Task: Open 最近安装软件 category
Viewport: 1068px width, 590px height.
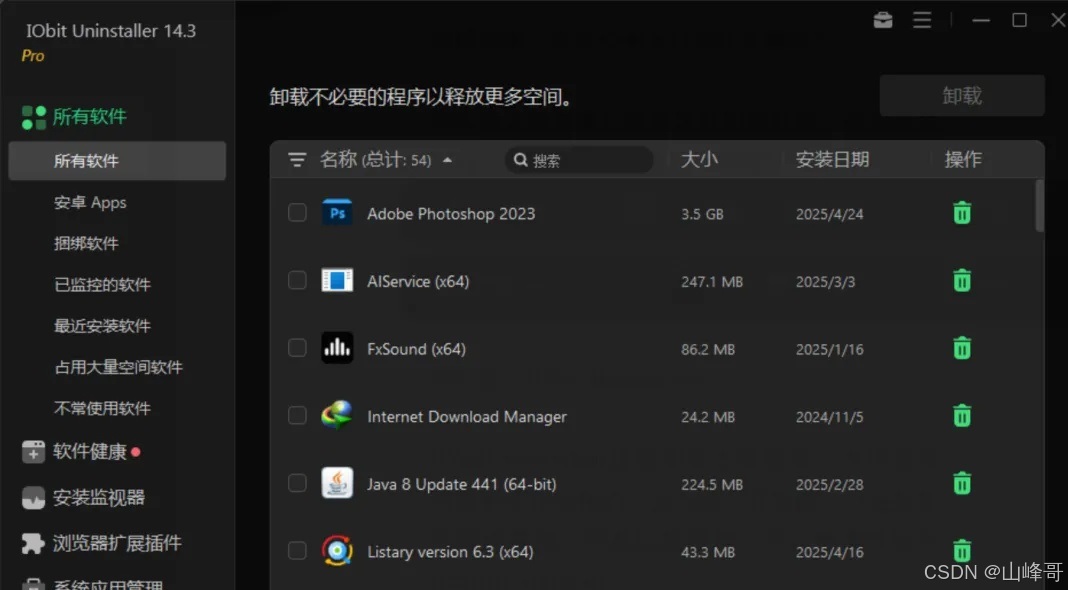Action: [x=102, y=326]
